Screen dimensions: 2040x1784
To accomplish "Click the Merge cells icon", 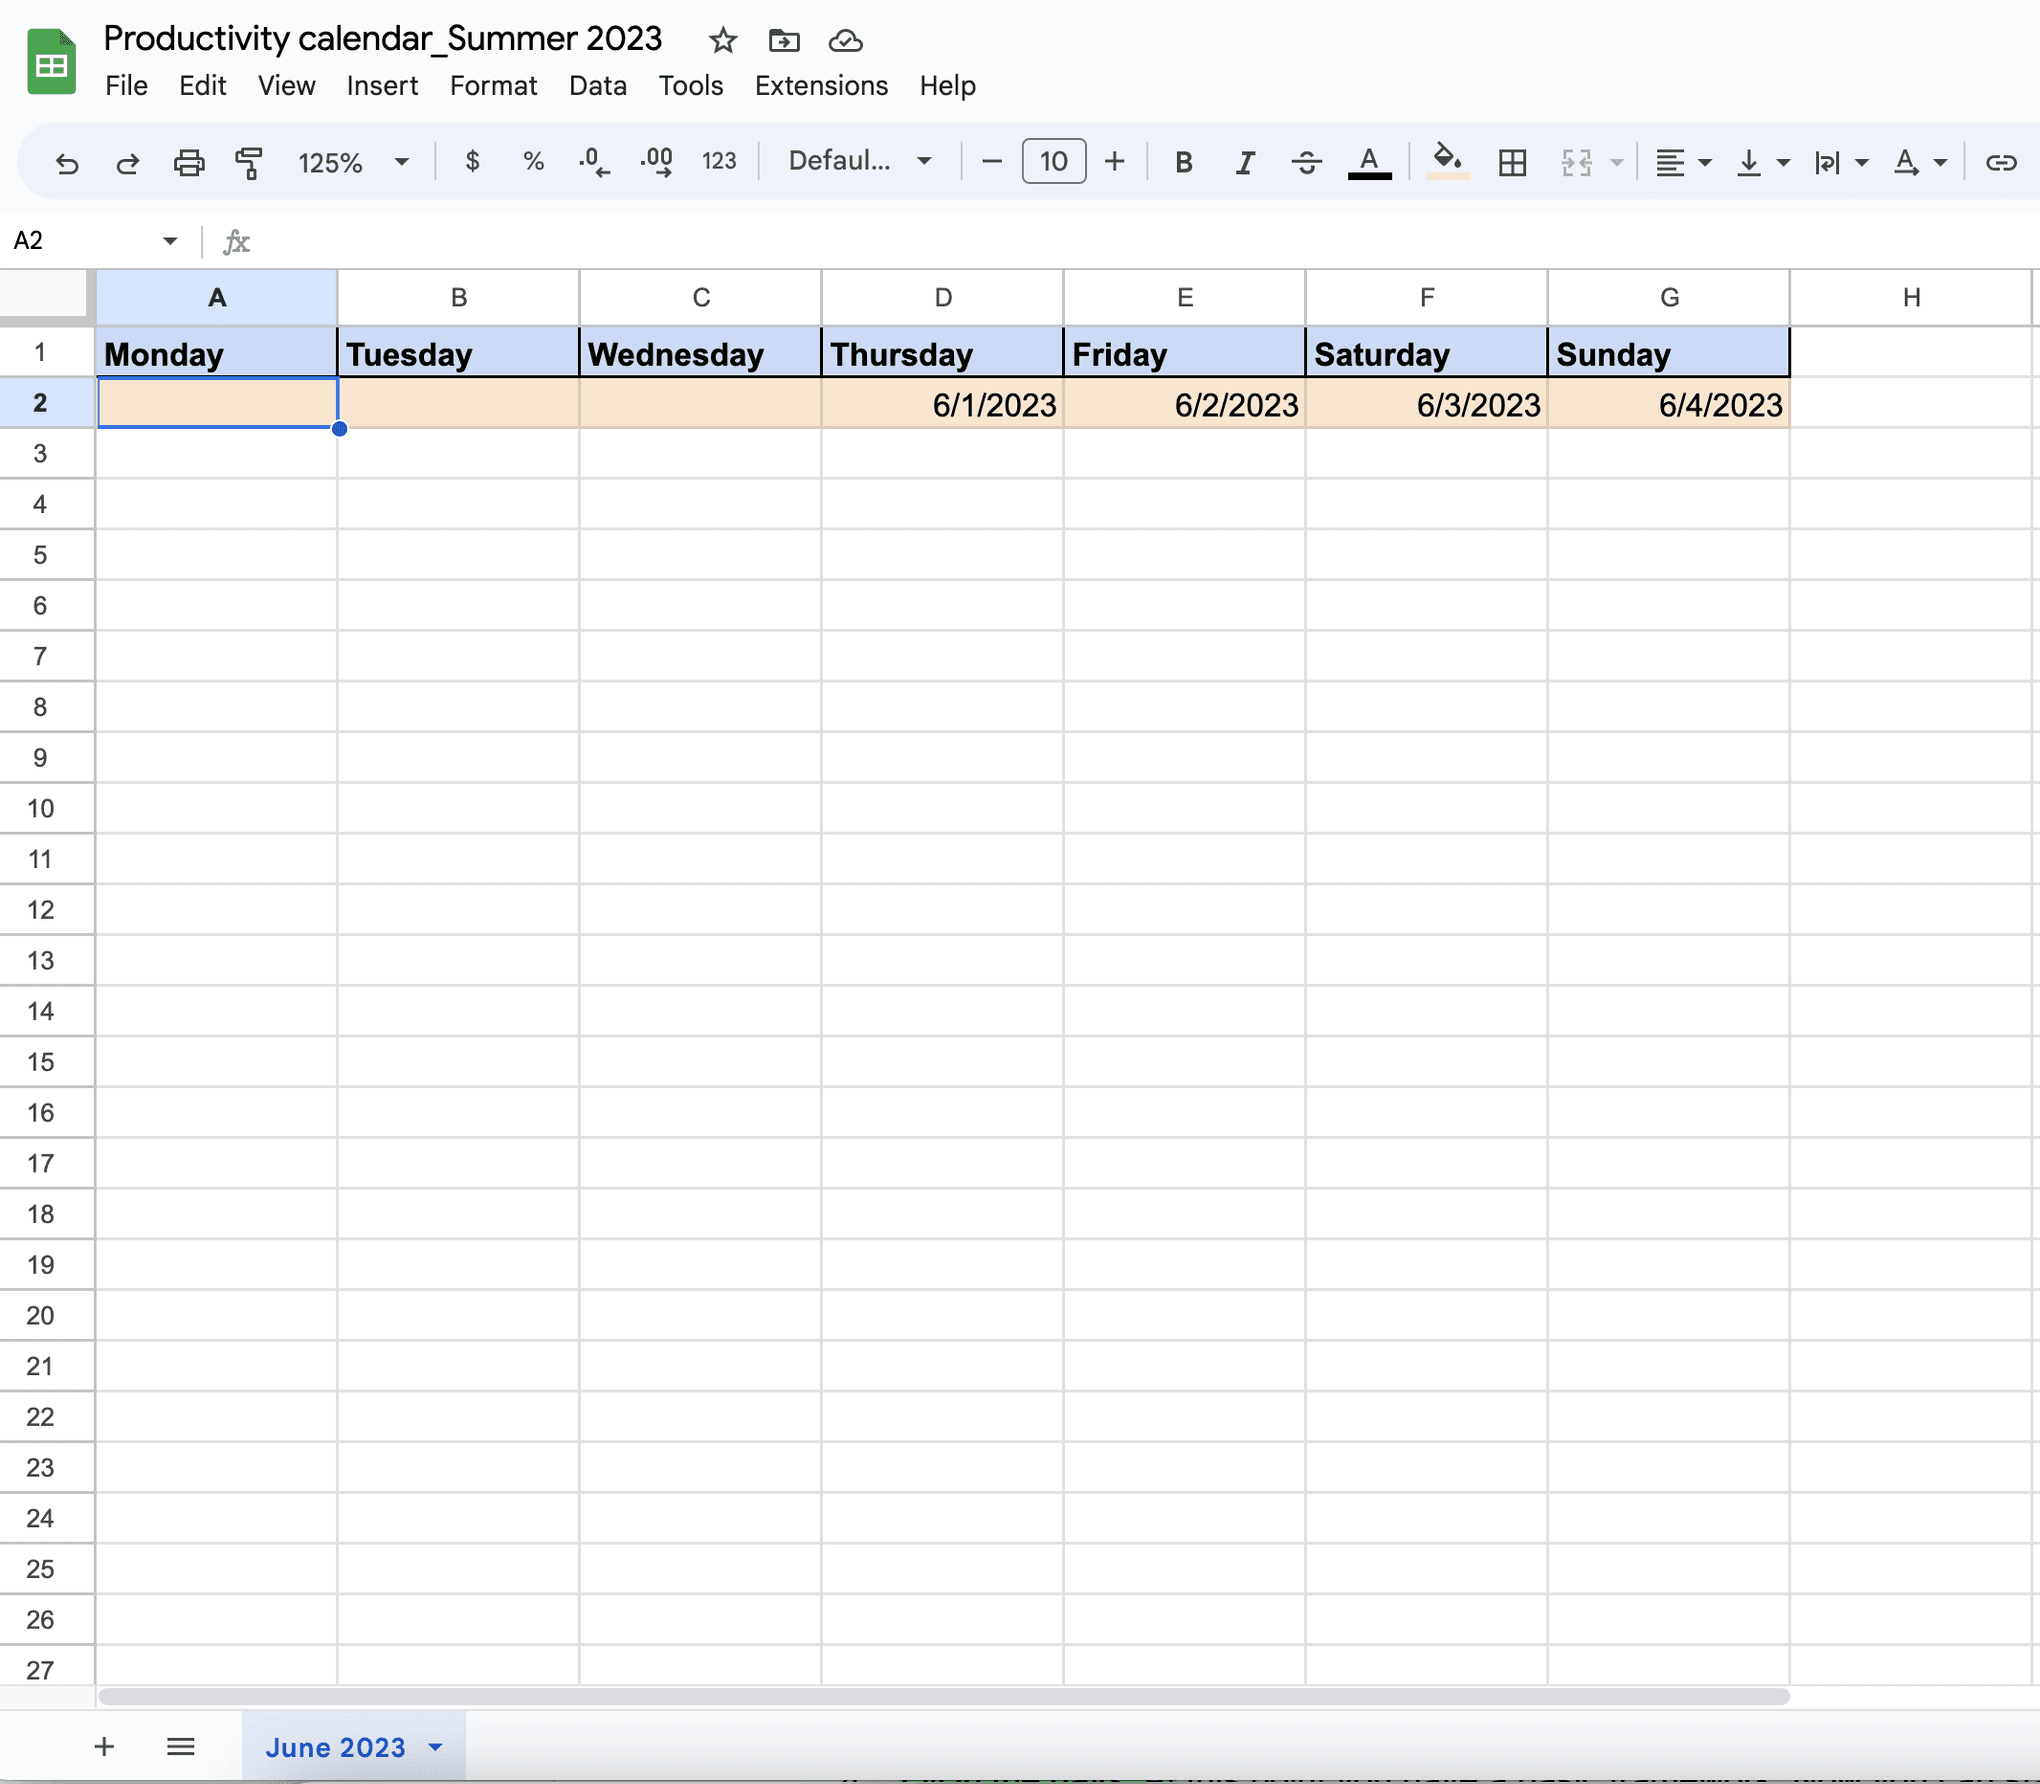I will coord(1576,162).
